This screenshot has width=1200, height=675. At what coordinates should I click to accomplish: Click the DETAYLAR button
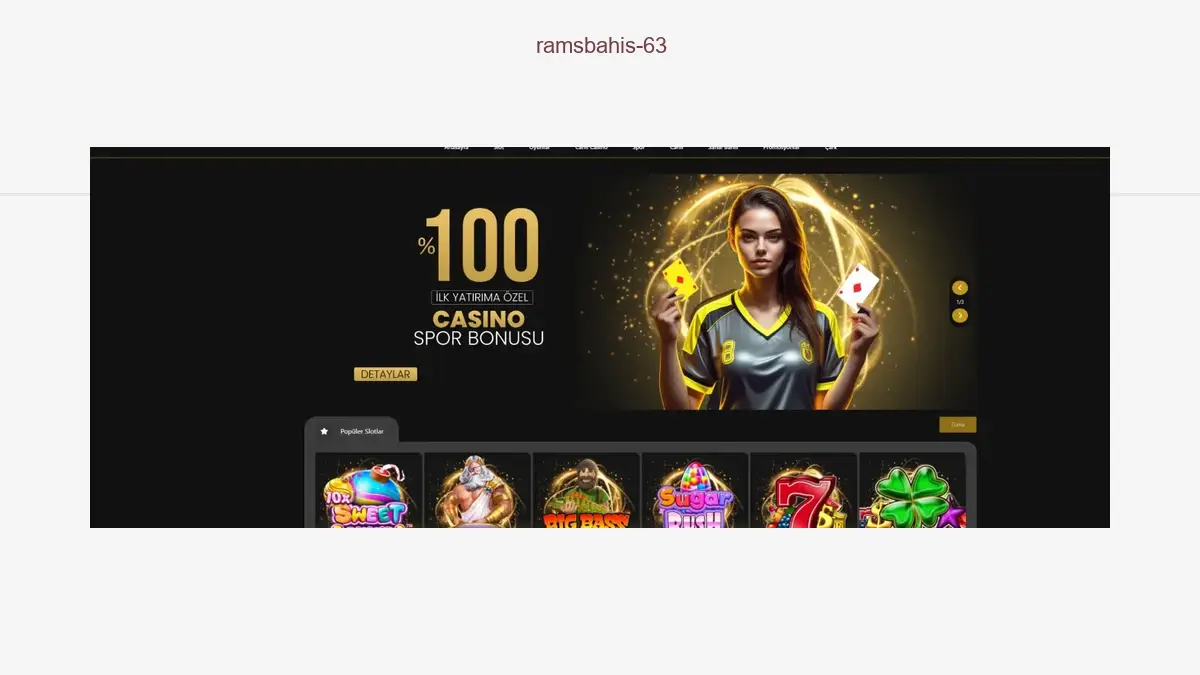click(x=385, y=374)
